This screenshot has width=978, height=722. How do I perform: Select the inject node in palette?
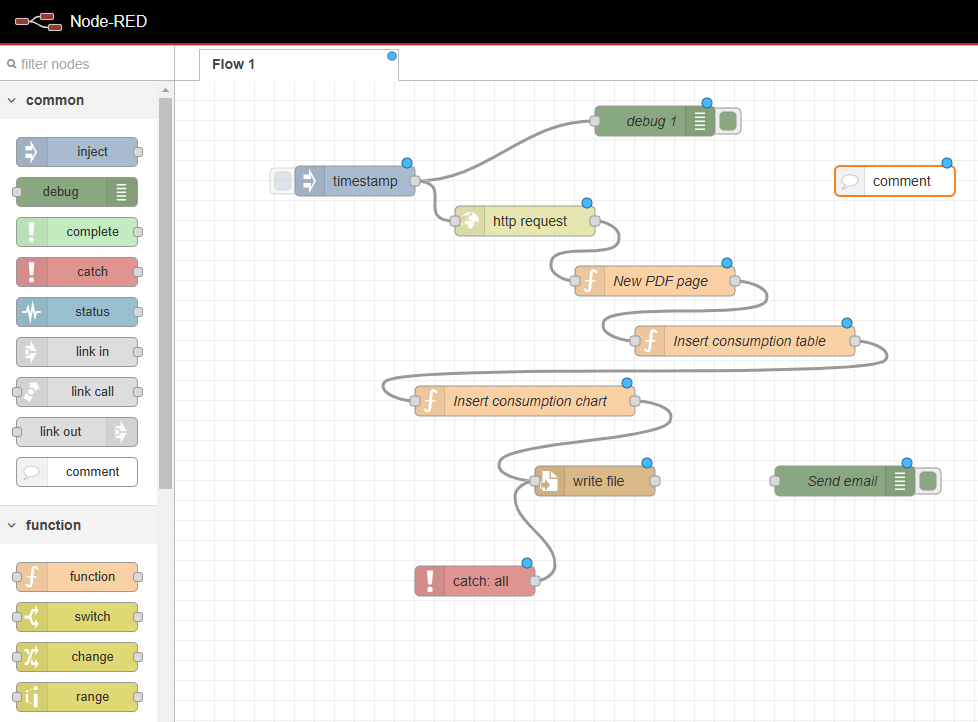point(77,152)
